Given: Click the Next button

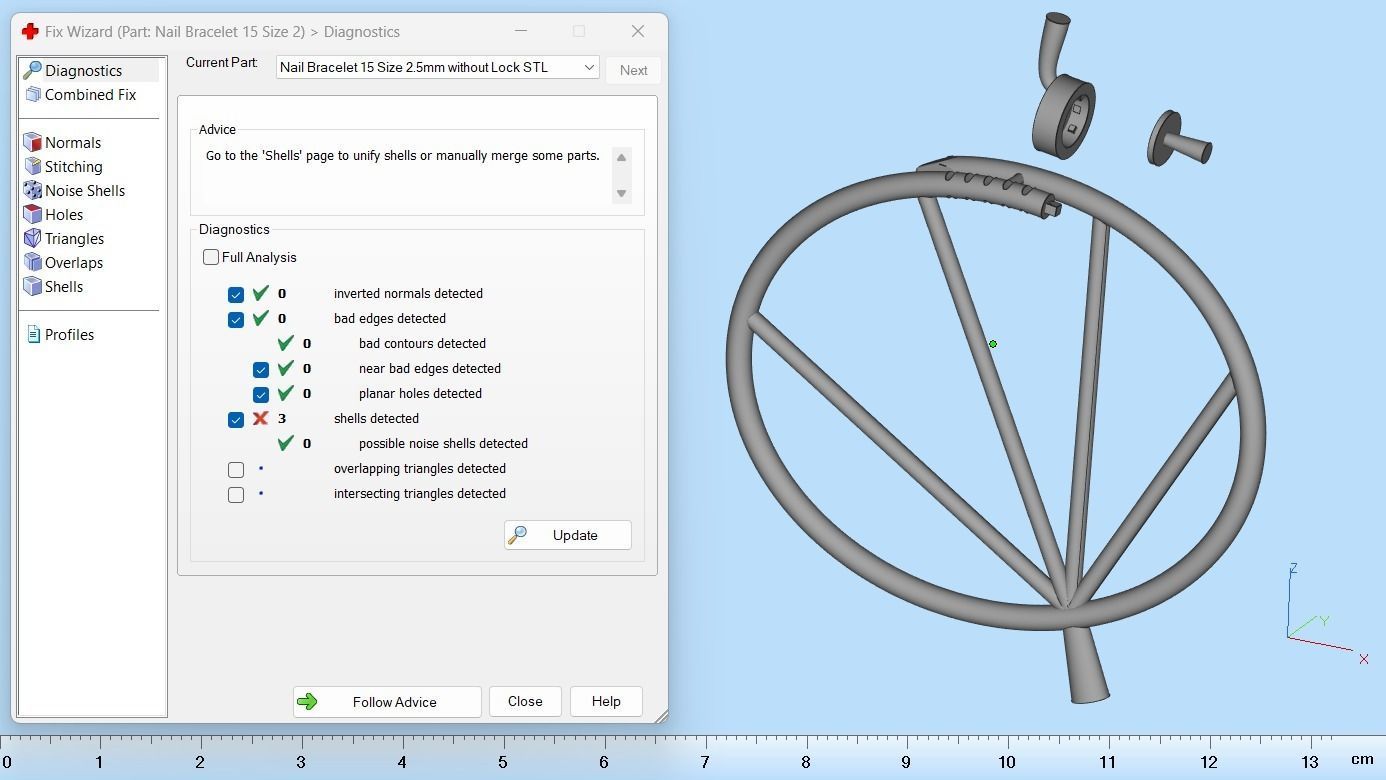Looking at the screenshot, I should [634, 70].
